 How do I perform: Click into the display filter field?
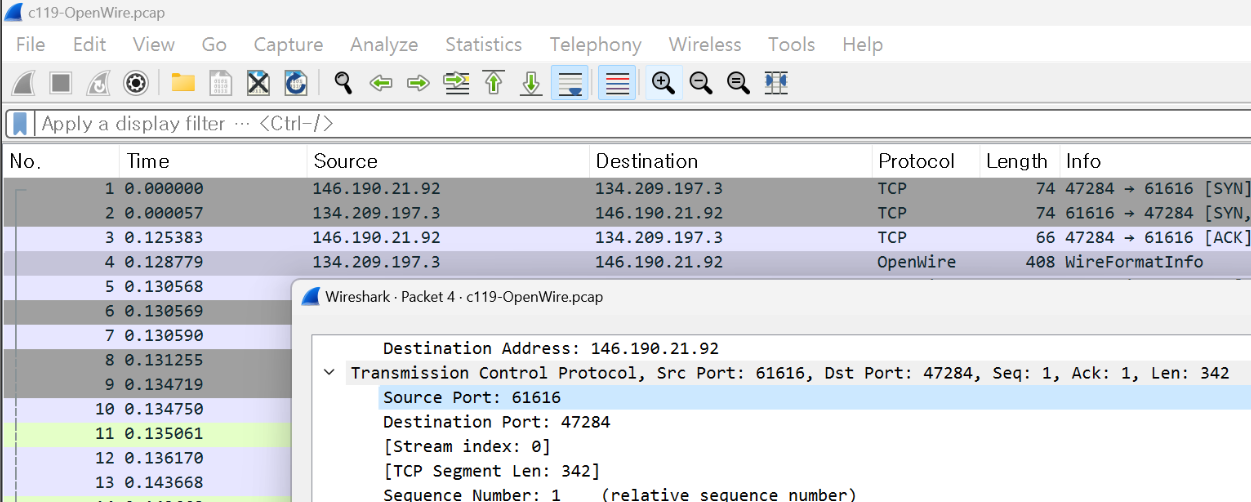(640, 124)
